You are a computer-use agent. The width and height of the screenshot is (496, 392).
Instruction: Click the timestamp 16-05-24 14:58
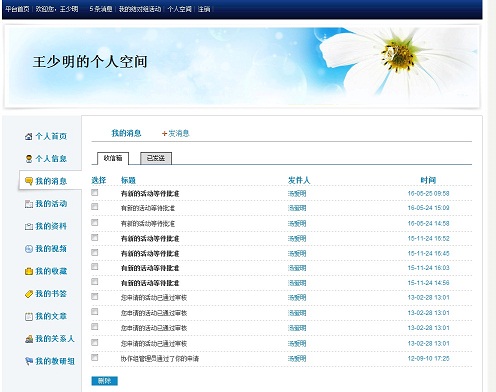click(428, 223)
